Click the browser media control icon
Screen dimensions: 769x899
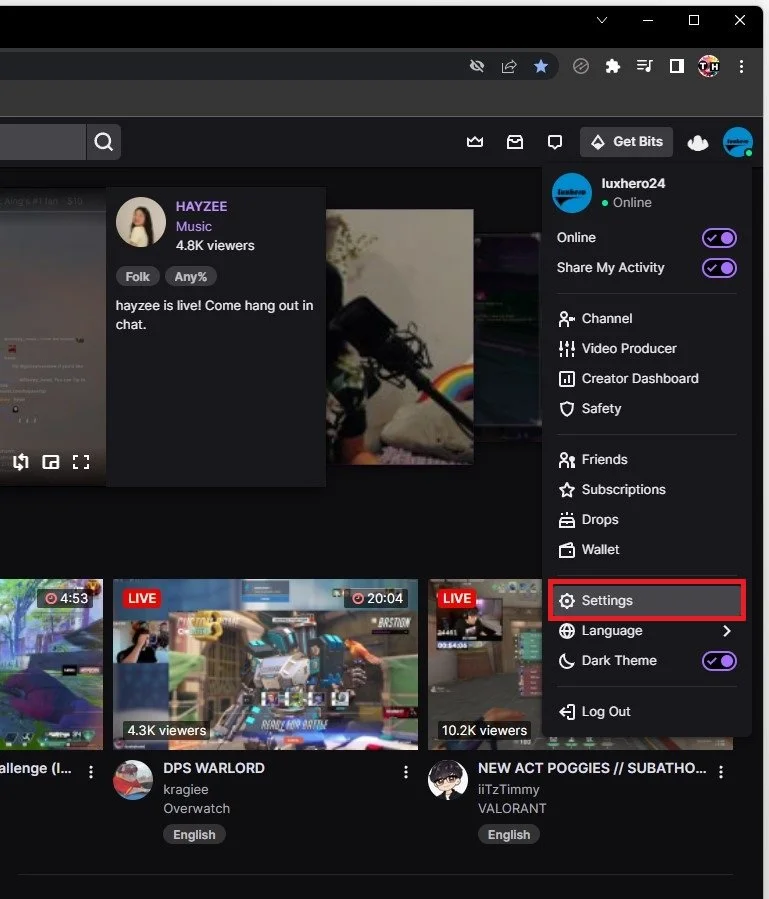coord(645,67)
